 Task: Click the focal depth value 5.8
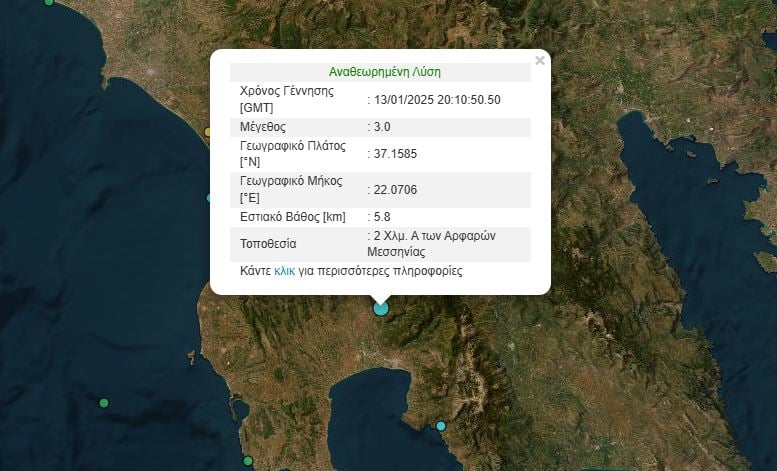pyautogui.click(x=384, y=217)
